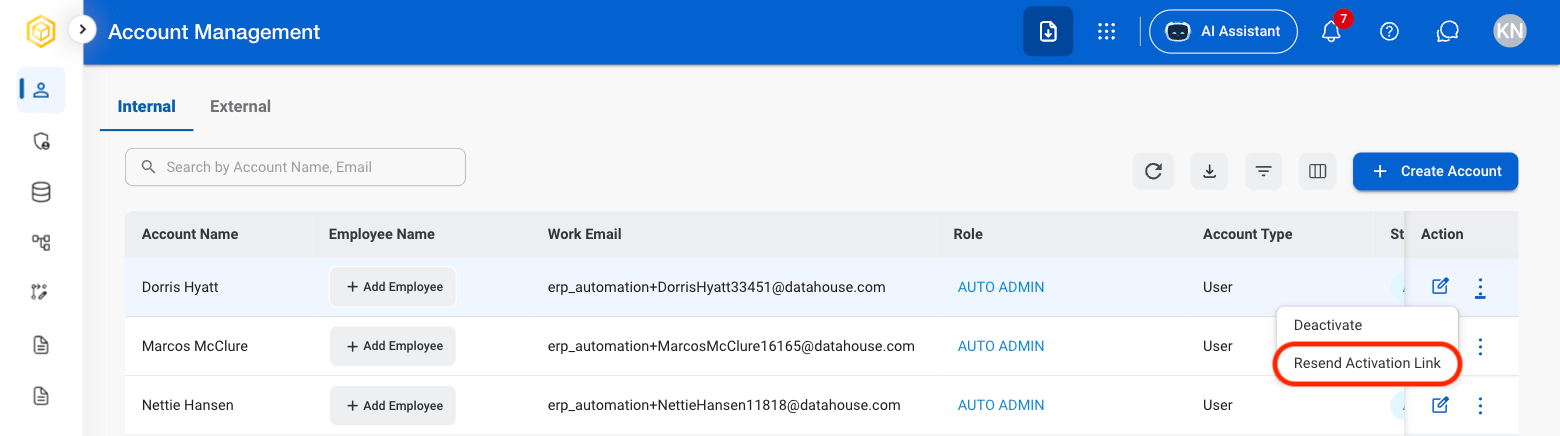Expand the sidebar with the arrow button
The image size is (1560, 436).
pos(83,30)
